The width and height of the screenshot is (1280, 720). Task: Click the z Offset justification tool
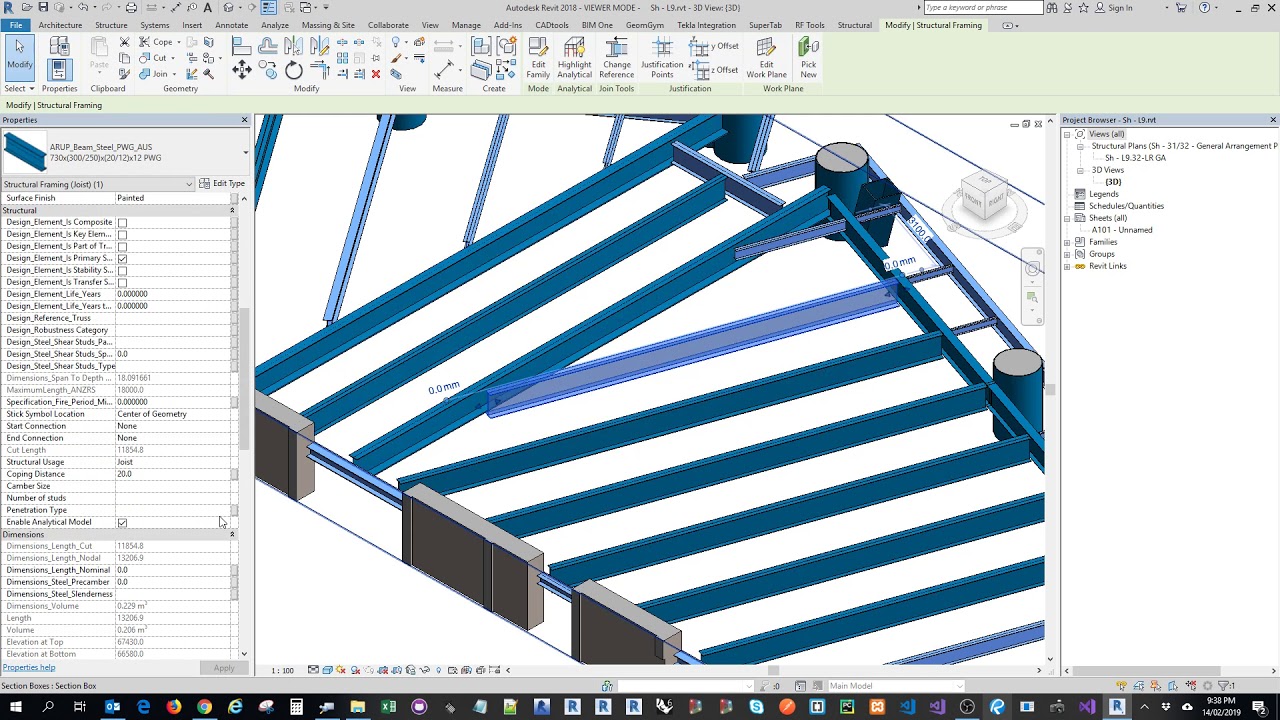pyautogui.click(x=715, y=70)
